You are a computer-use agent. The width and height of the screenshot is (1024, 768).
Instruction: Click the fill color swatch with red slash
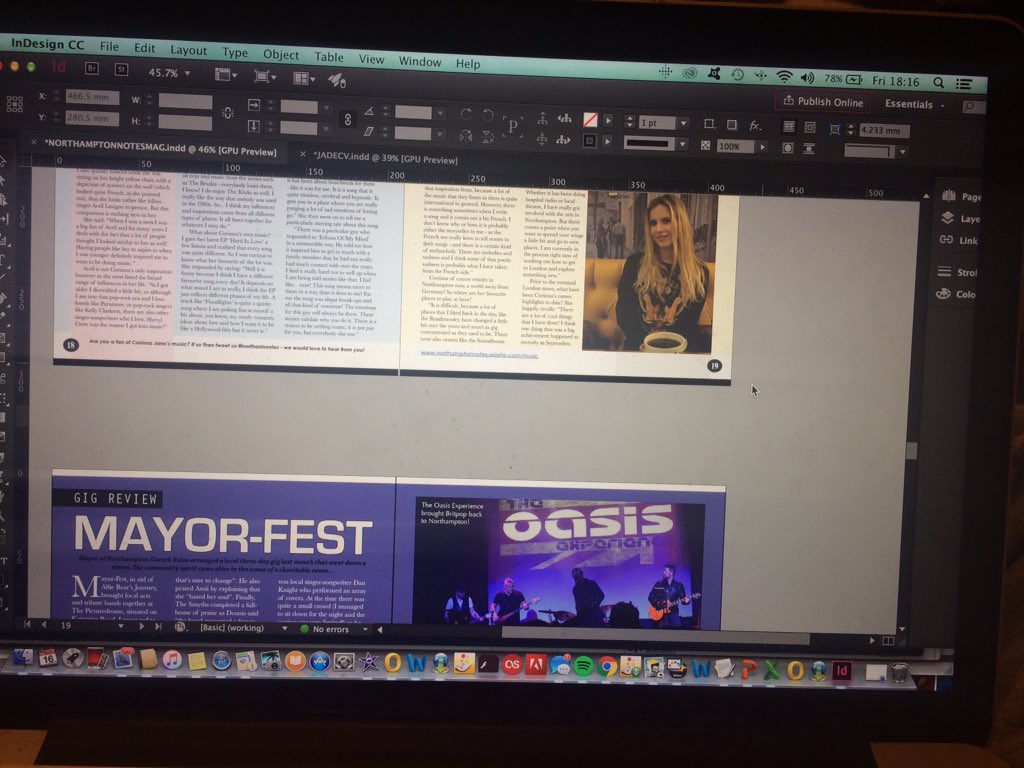(x=590, y=120)
